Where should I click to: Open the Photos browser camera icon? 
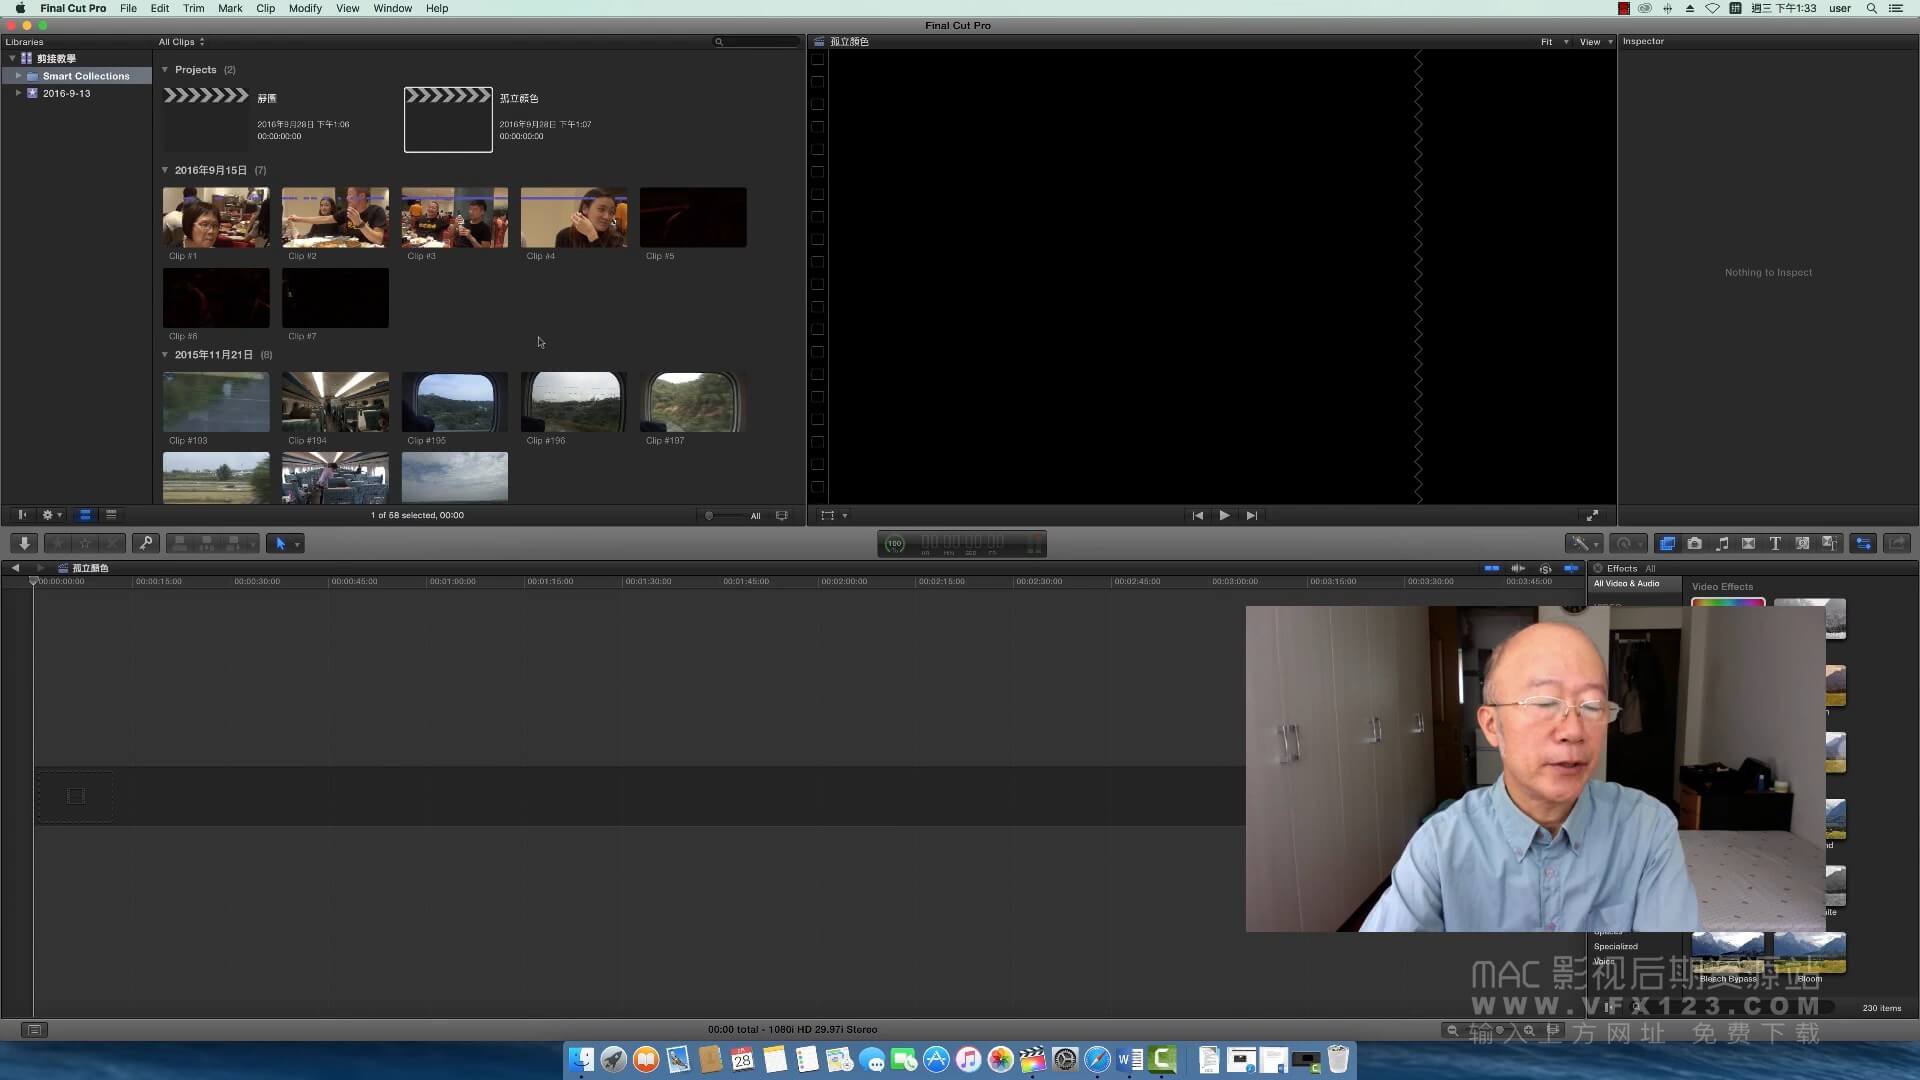pos(1694,543)
